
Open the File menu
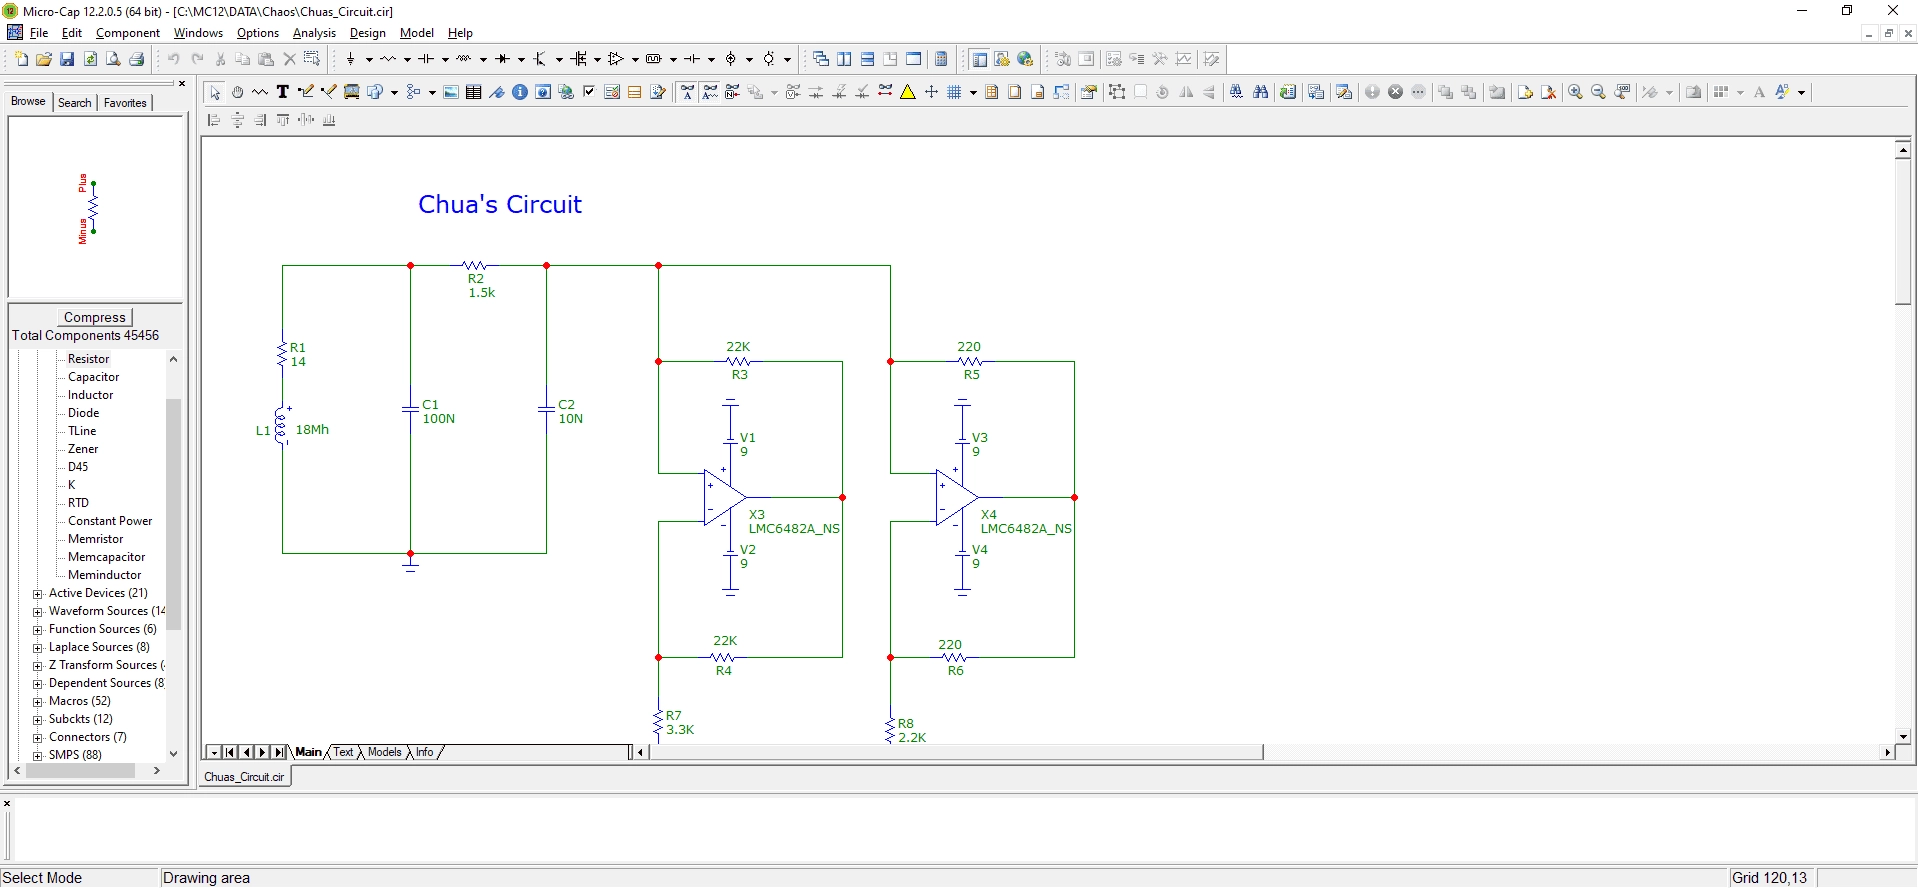click(x=39, y=33)
